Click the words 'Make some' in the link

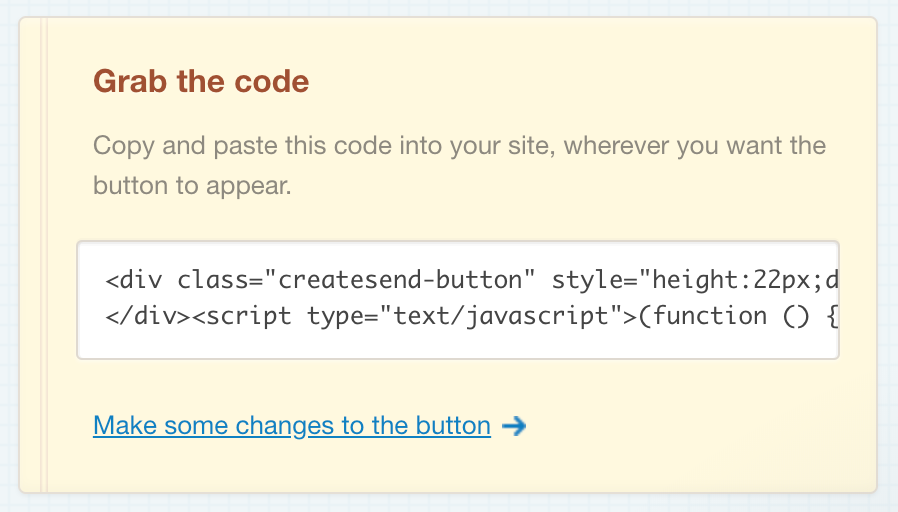161,426
